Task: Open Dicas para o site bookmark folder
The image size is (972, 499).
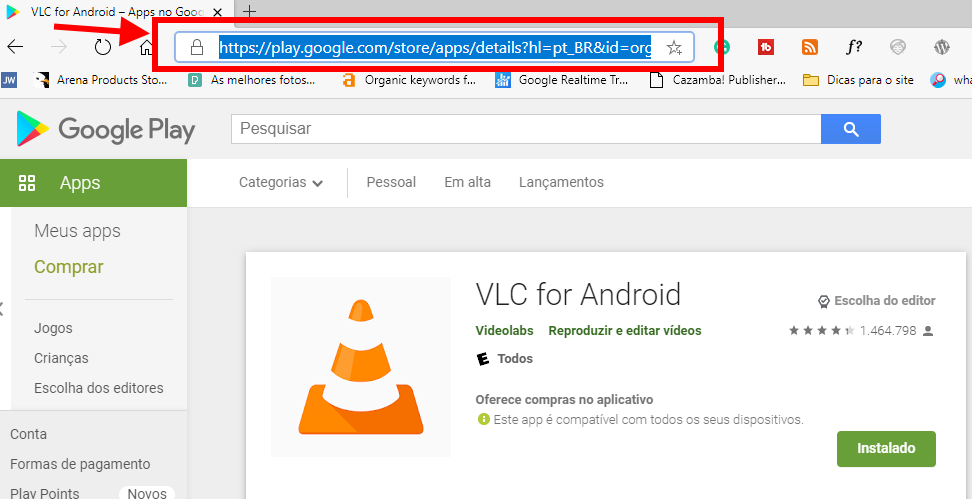Action: pyautogui.click(x=858, y=80)
